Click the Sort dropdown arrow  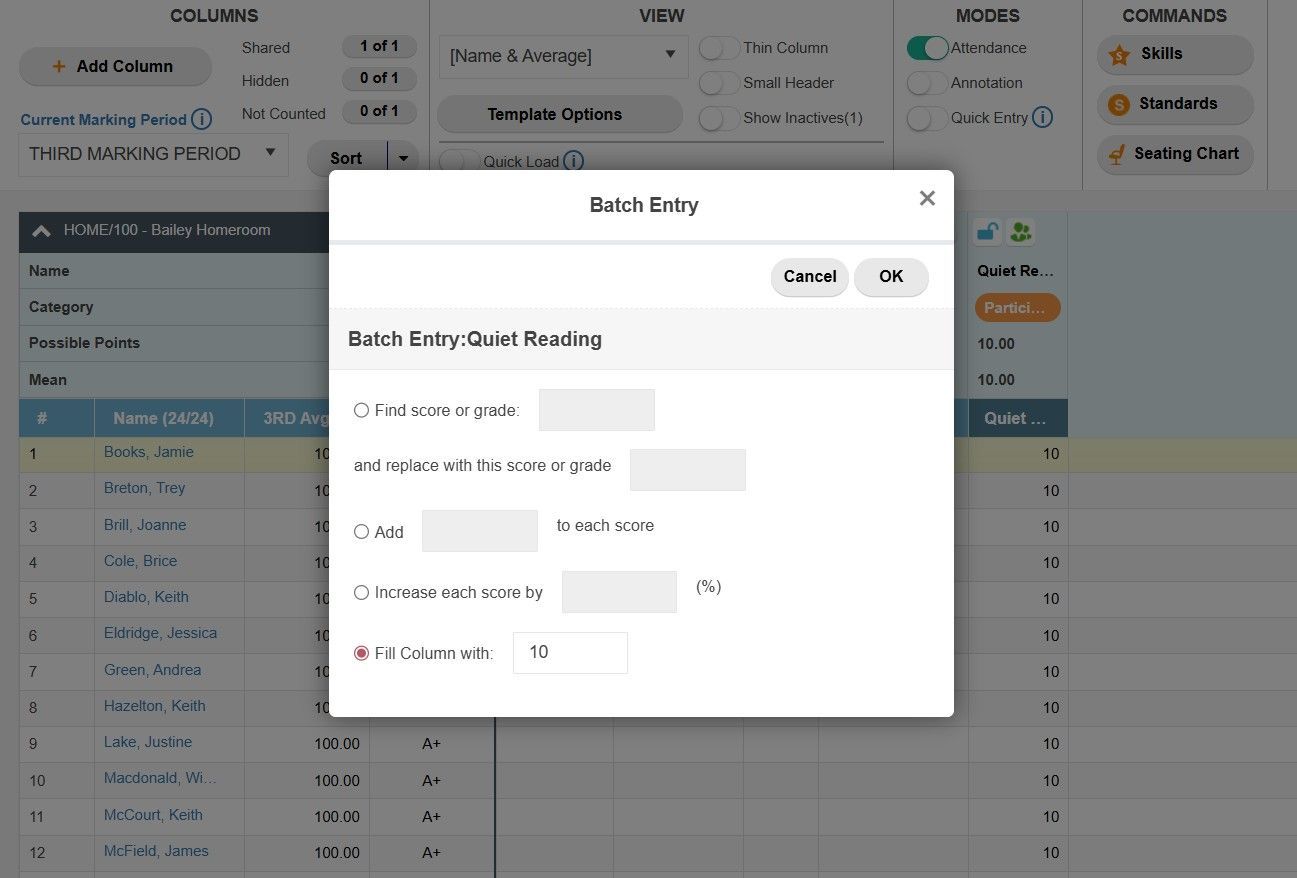[404, 158]
